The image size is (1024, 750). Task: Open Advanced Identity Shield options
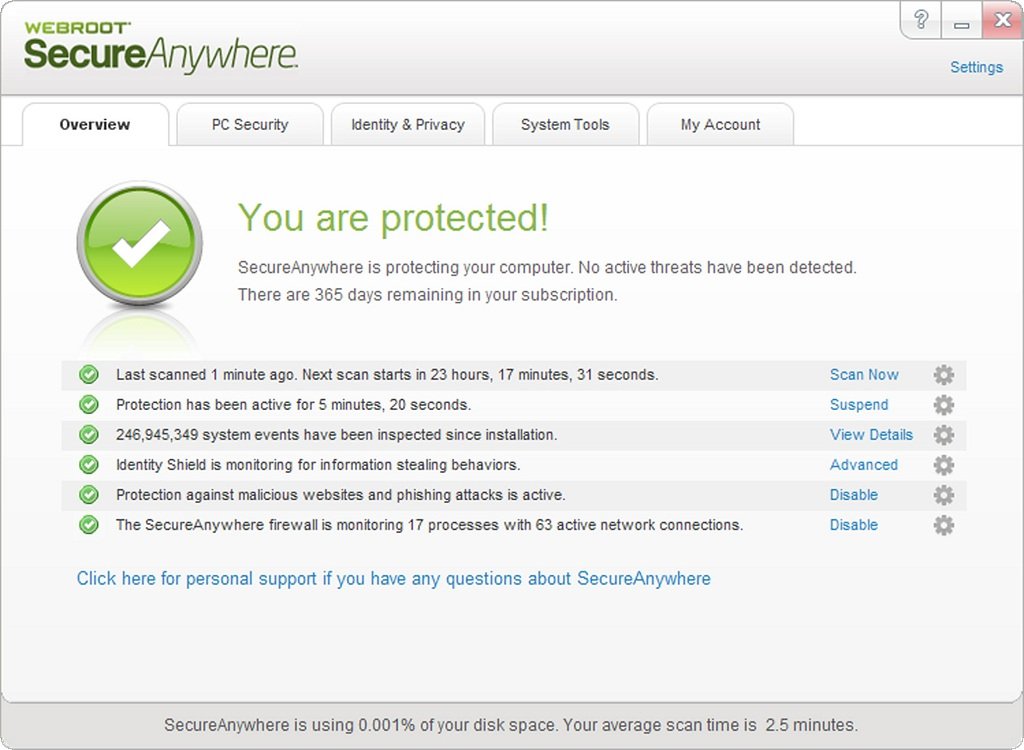pos(864,465)
